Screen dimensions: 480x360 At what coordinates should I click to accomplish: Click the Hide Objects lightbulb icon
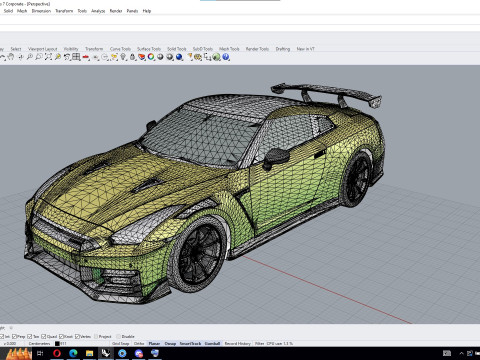pos(123,57)
